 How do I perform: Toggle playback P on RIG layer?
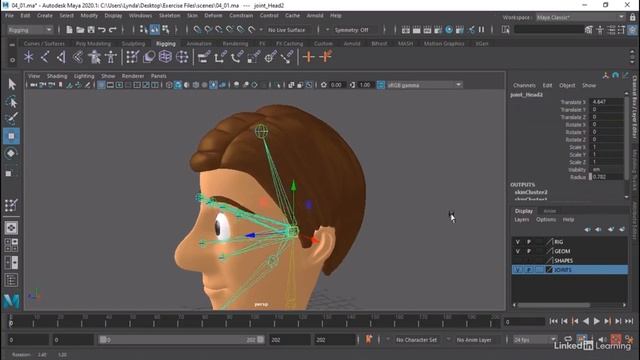pyautogui.click(x=529, y=242)
